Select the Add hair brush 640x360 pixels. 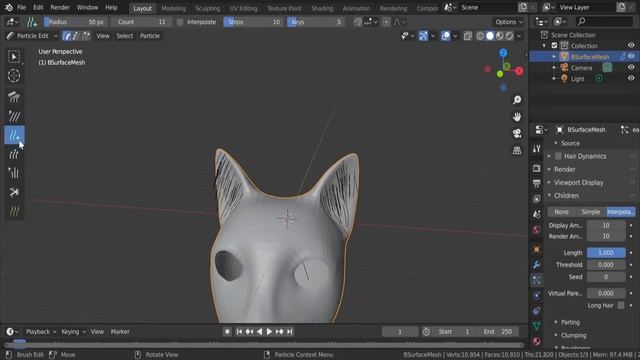14,135
